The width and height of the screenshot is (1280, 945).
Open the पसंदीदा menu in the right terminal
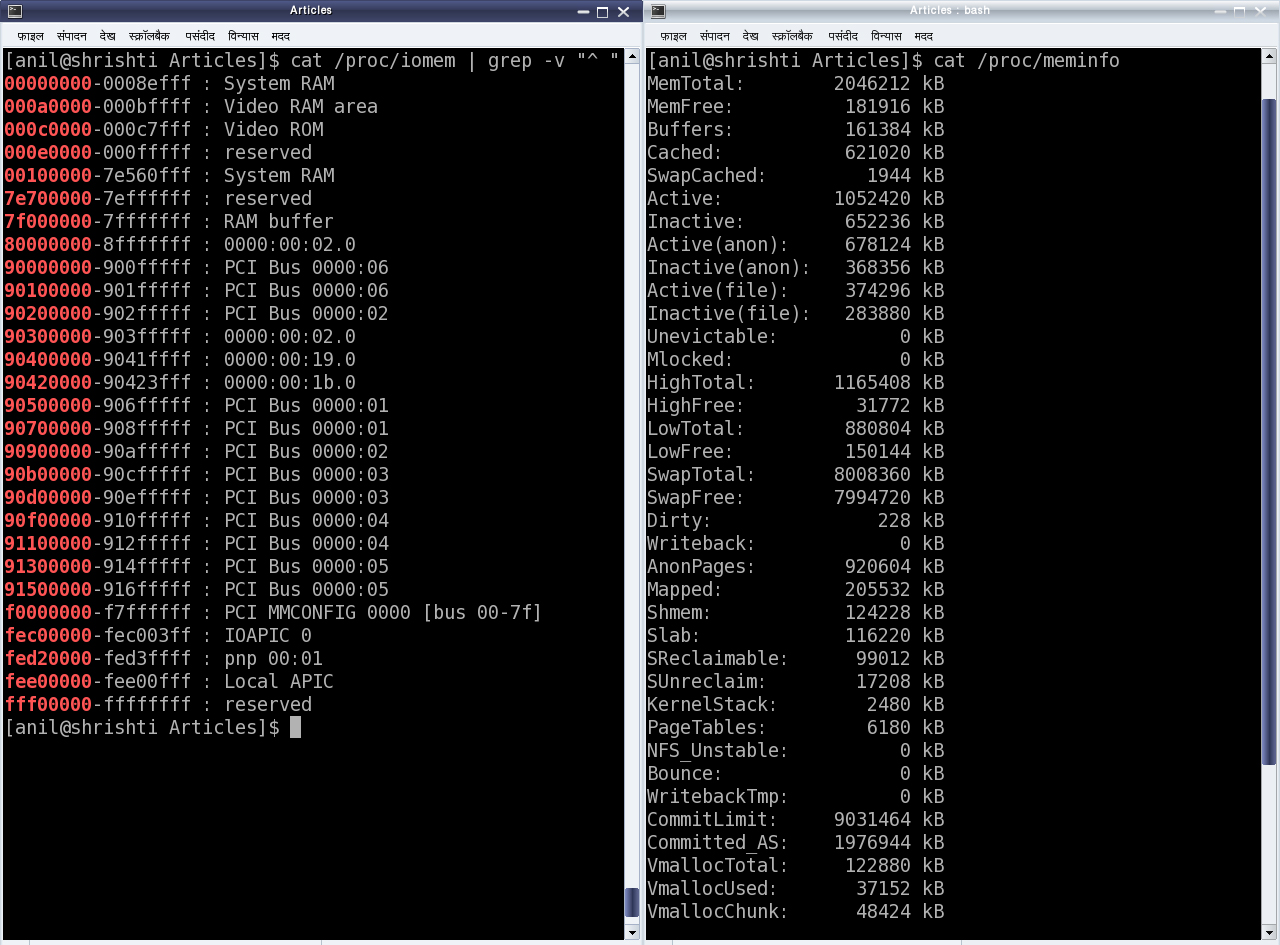tap(843, 35)
